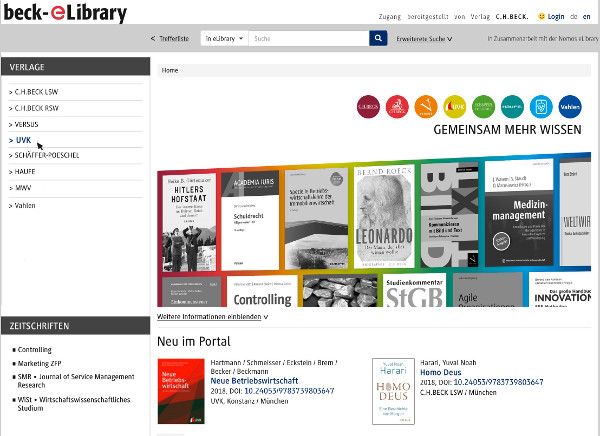600x436 pixels.
Task: Click the 'Innovation' handbook cover
Action: [560, 289]
